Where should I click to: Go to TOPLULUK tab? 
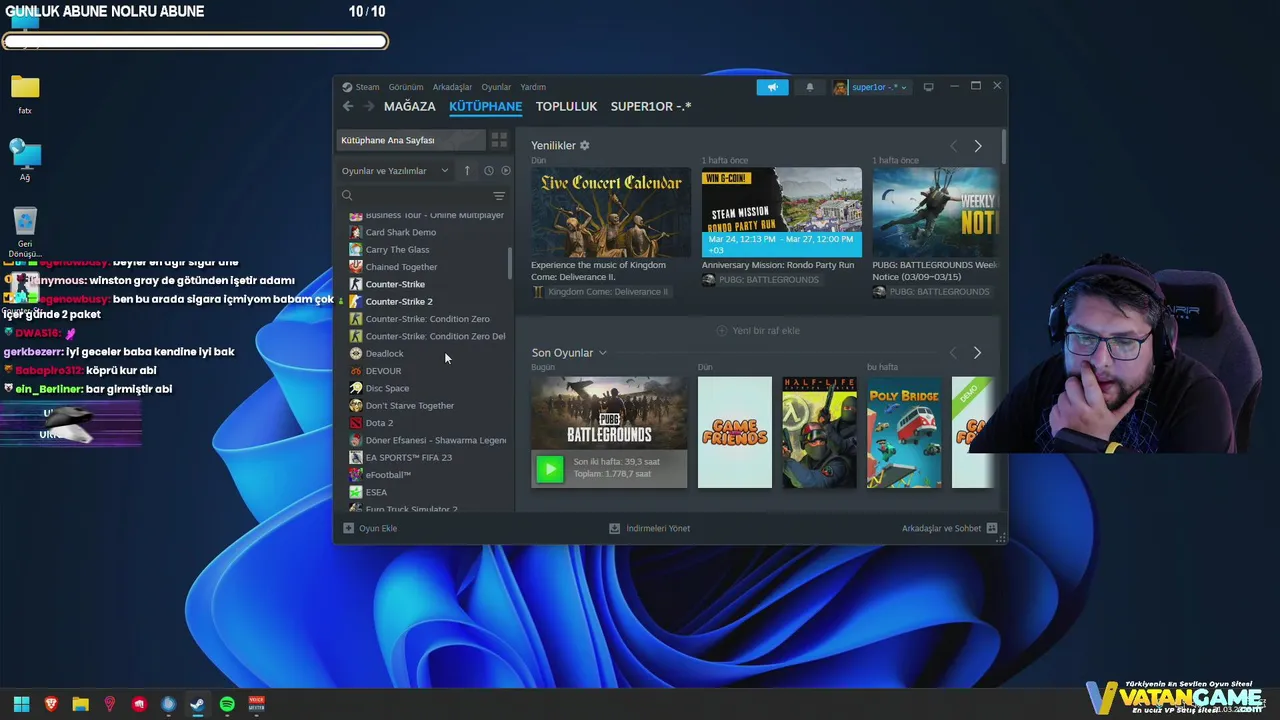coord(566,106)
